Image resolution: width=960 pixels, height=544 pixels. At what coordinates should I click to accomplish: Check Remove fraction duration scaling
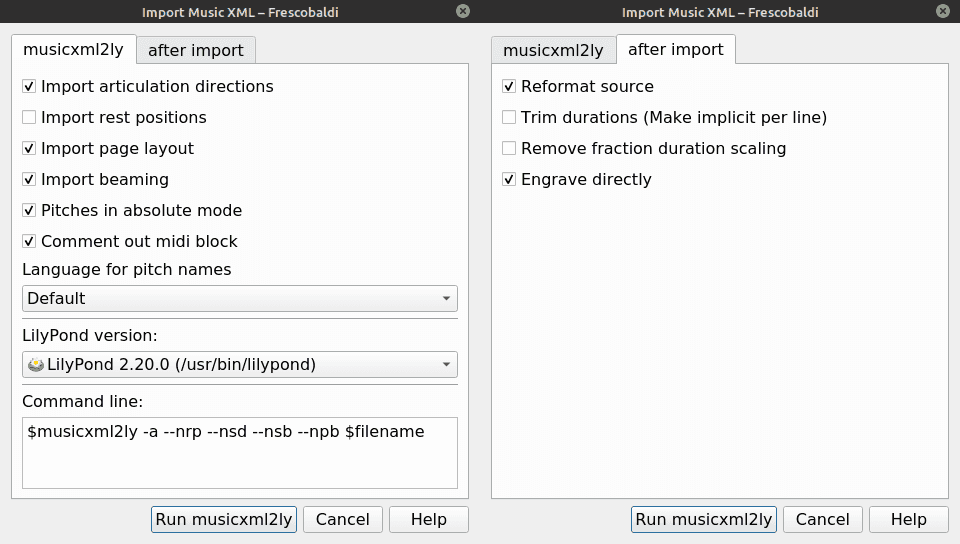click(509, 149)
